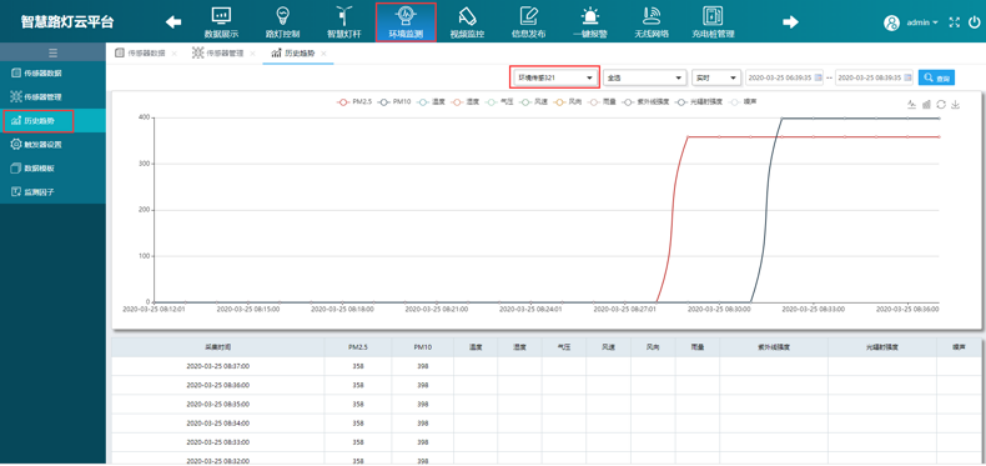The image size is (986, 466).
Task: Expand the 全选 factor dropdown
Action: (x=644, y=77)
